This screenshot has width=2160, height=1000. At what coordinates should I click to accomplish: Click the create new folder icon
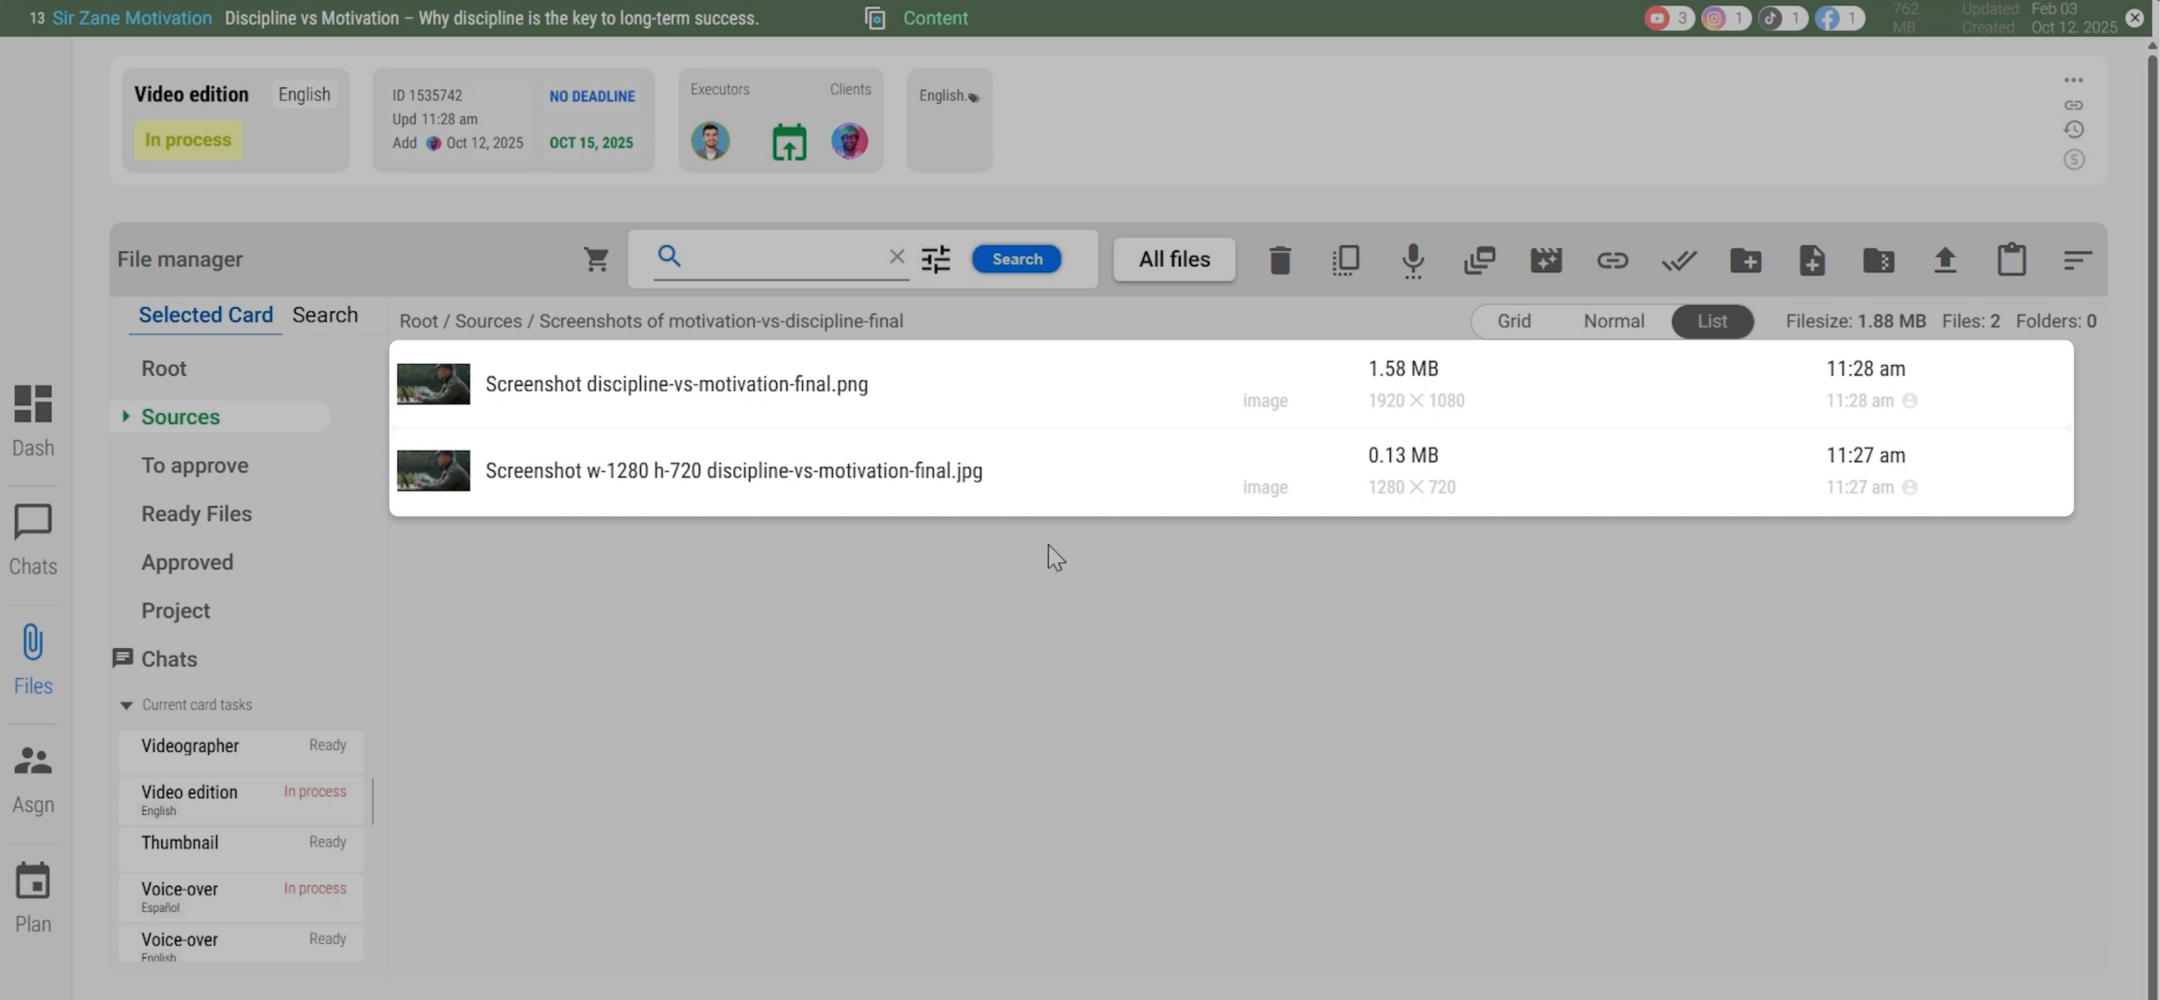coord(1745,260)
